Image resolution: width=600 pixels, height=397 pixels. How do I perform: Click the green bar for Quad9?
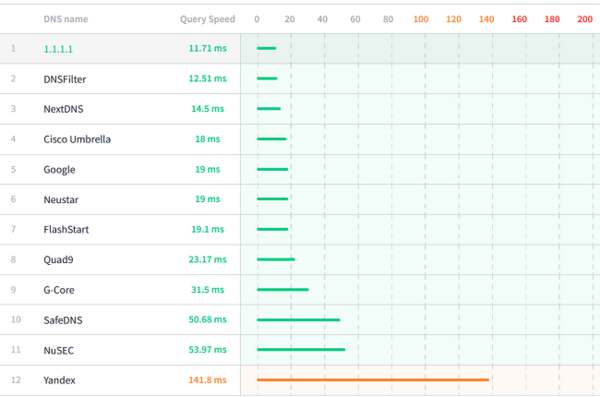(x=276, y=260)
